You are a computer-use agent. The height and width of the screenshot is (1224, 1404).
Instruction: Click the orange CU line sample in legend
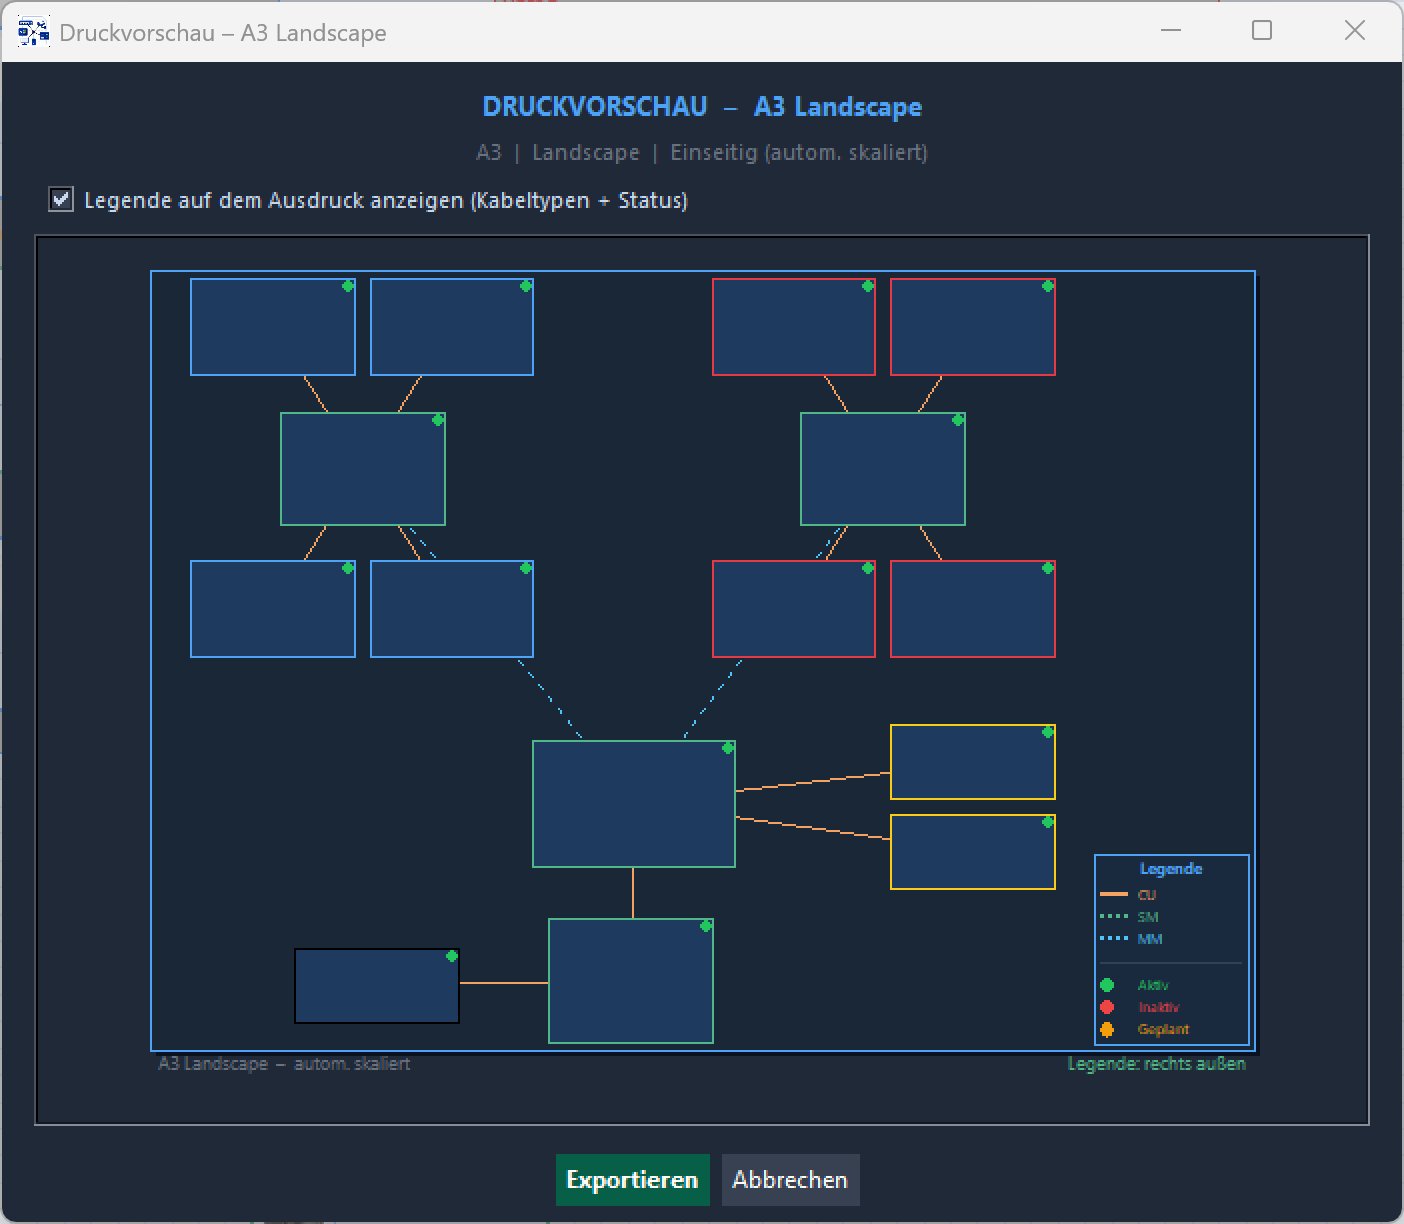pos(1114,894)
